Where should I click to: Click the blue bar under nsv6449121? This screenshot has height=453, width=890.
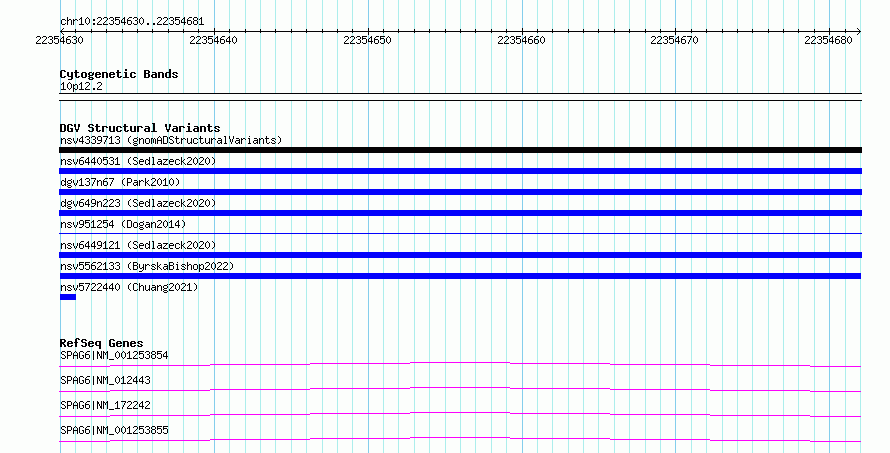click(460, 255)
